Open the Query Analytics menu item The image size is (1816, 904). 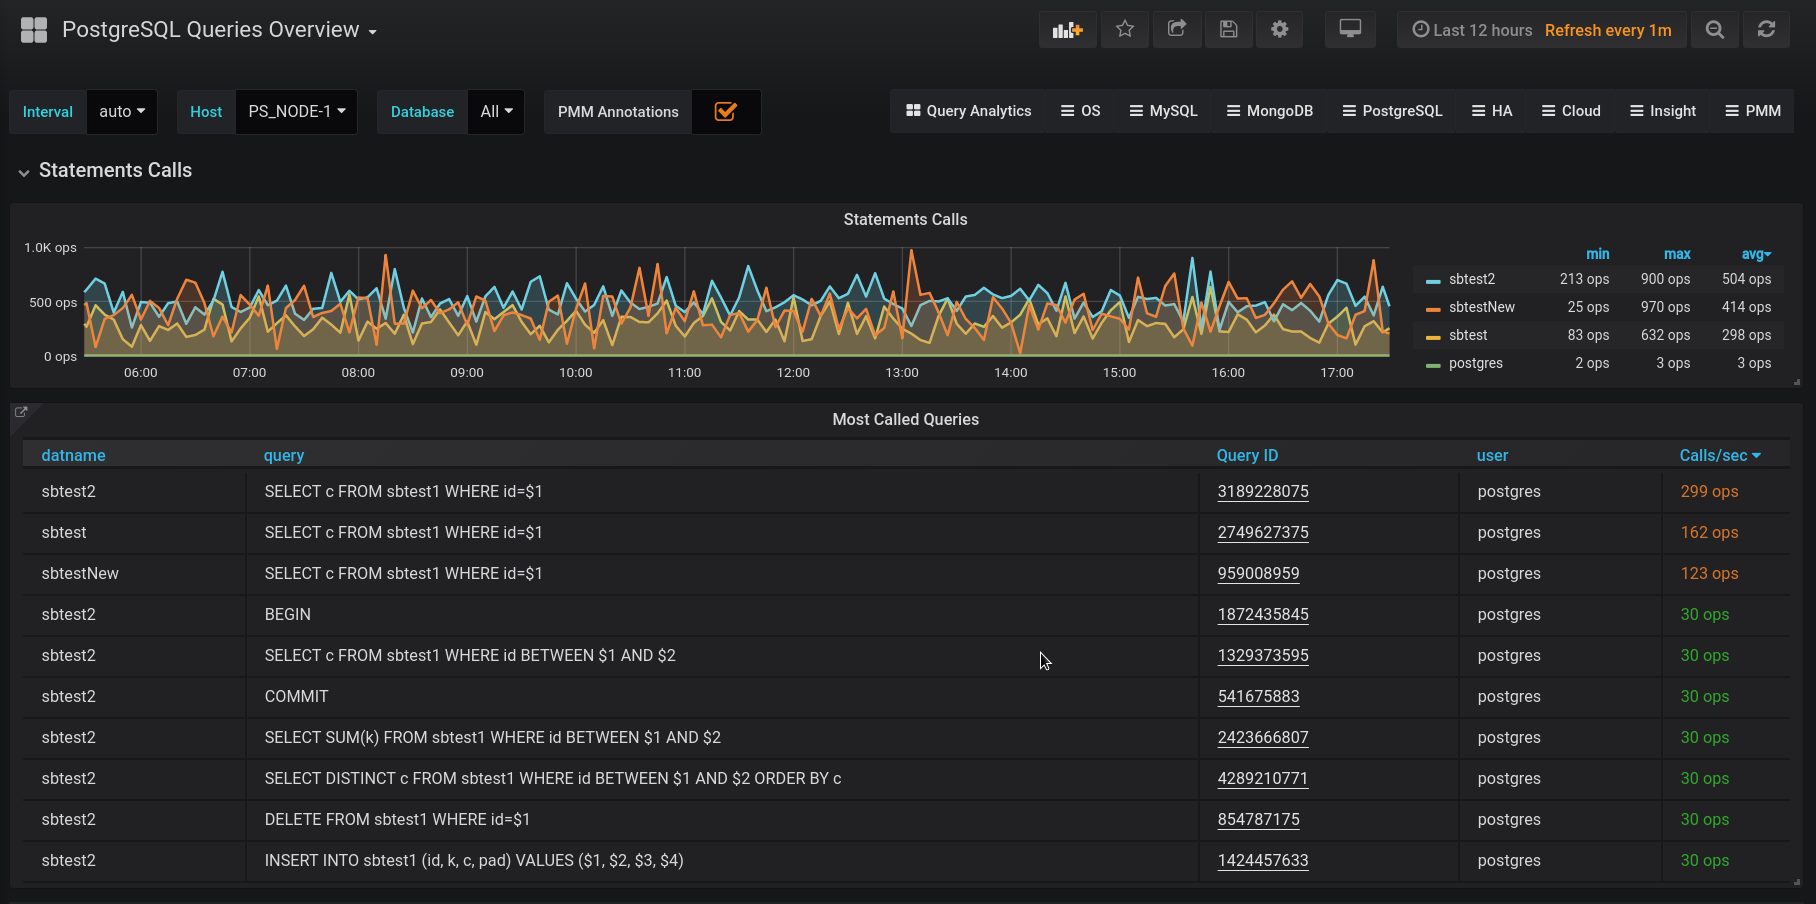[x=968, y=111]
